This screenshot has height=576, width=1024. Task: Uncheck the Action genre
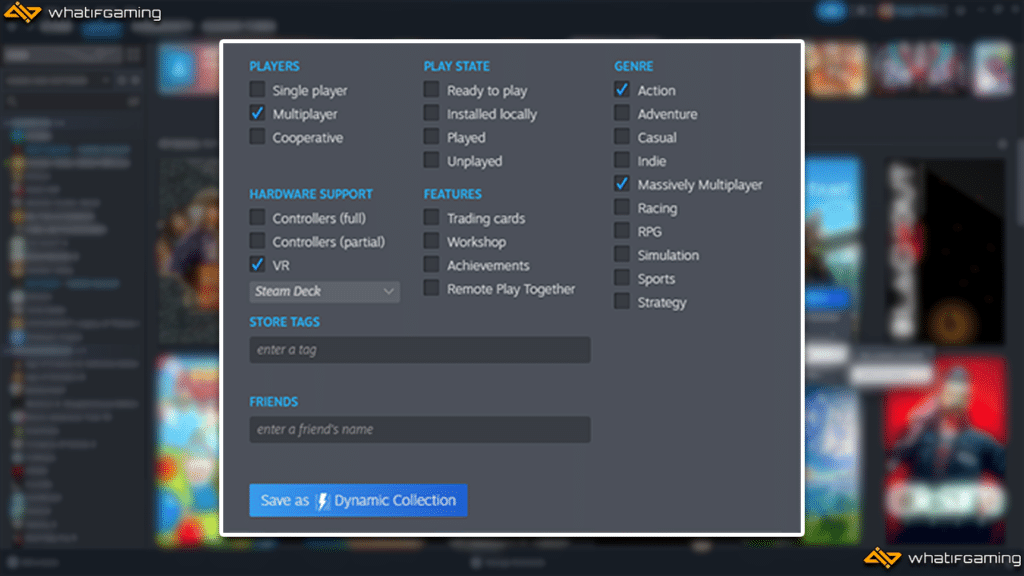click(x=623, y=90)
